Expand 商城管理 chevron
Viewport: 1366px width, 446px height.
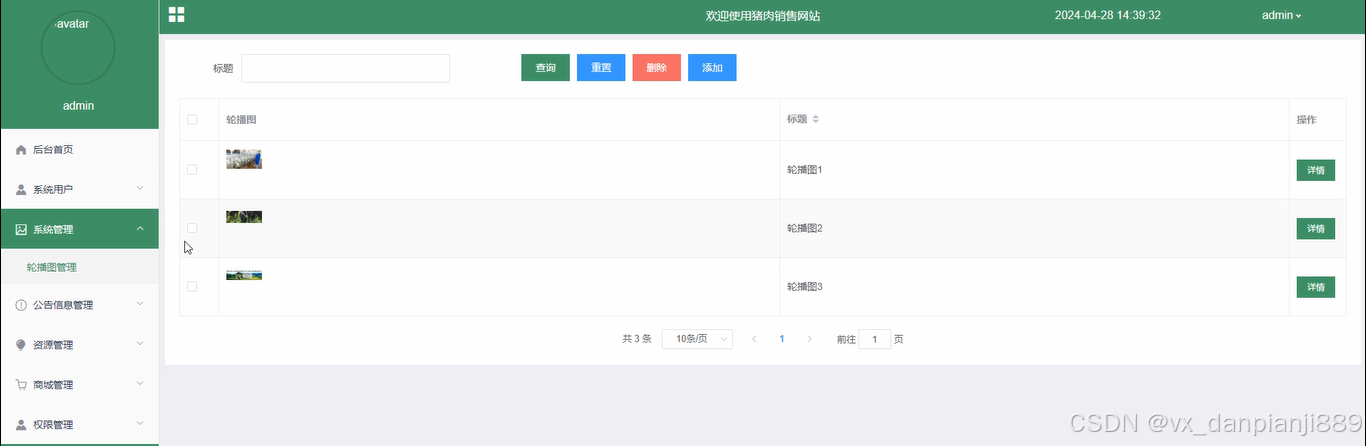point(140,384)
